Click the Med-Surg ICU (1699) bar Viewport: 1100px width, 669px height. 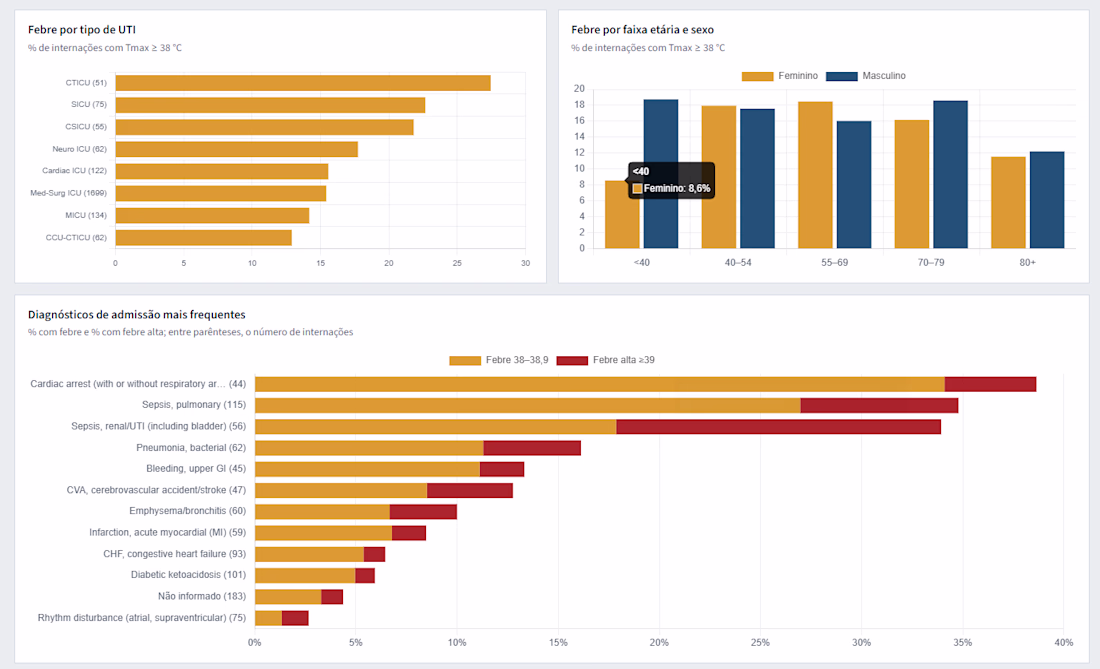[221, 194]
